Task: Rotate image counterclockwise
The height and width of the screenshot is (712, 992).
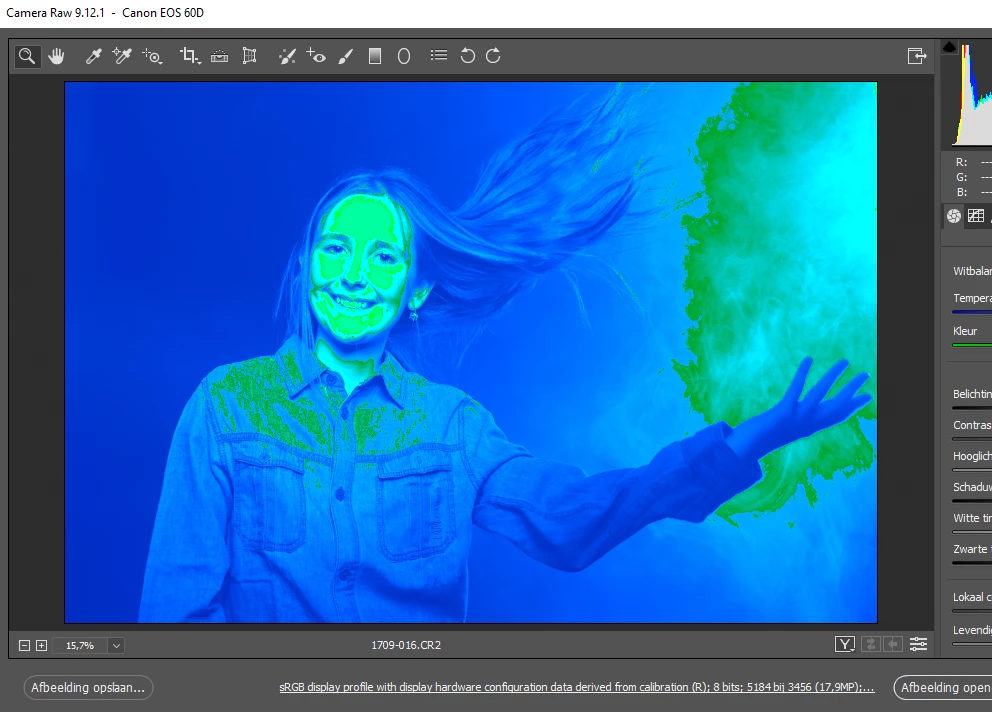Action: point(467,56)
